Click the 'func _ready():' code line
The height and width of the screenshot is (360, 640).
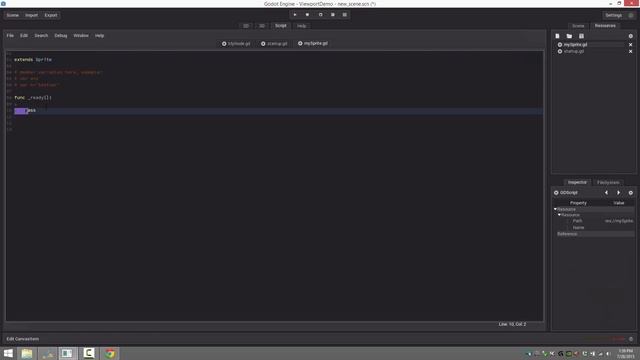pos(33,98)
